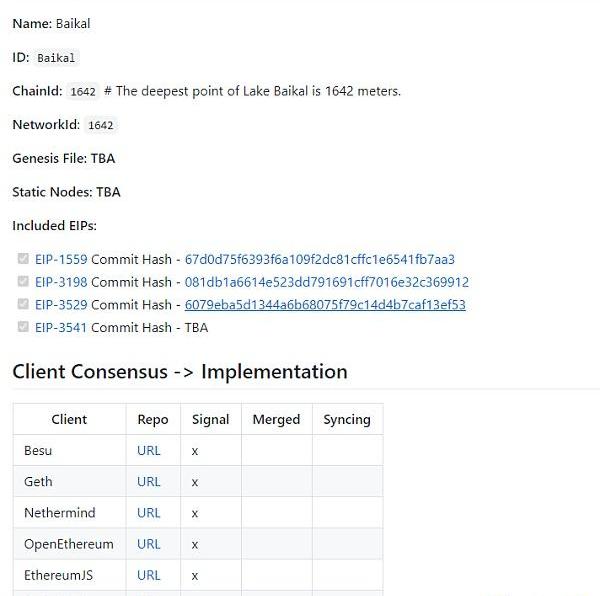The width and height of the screenshot is (600, 596).
Task: Toggle the EIP-1559 checkbox
Action: [23, 259]
